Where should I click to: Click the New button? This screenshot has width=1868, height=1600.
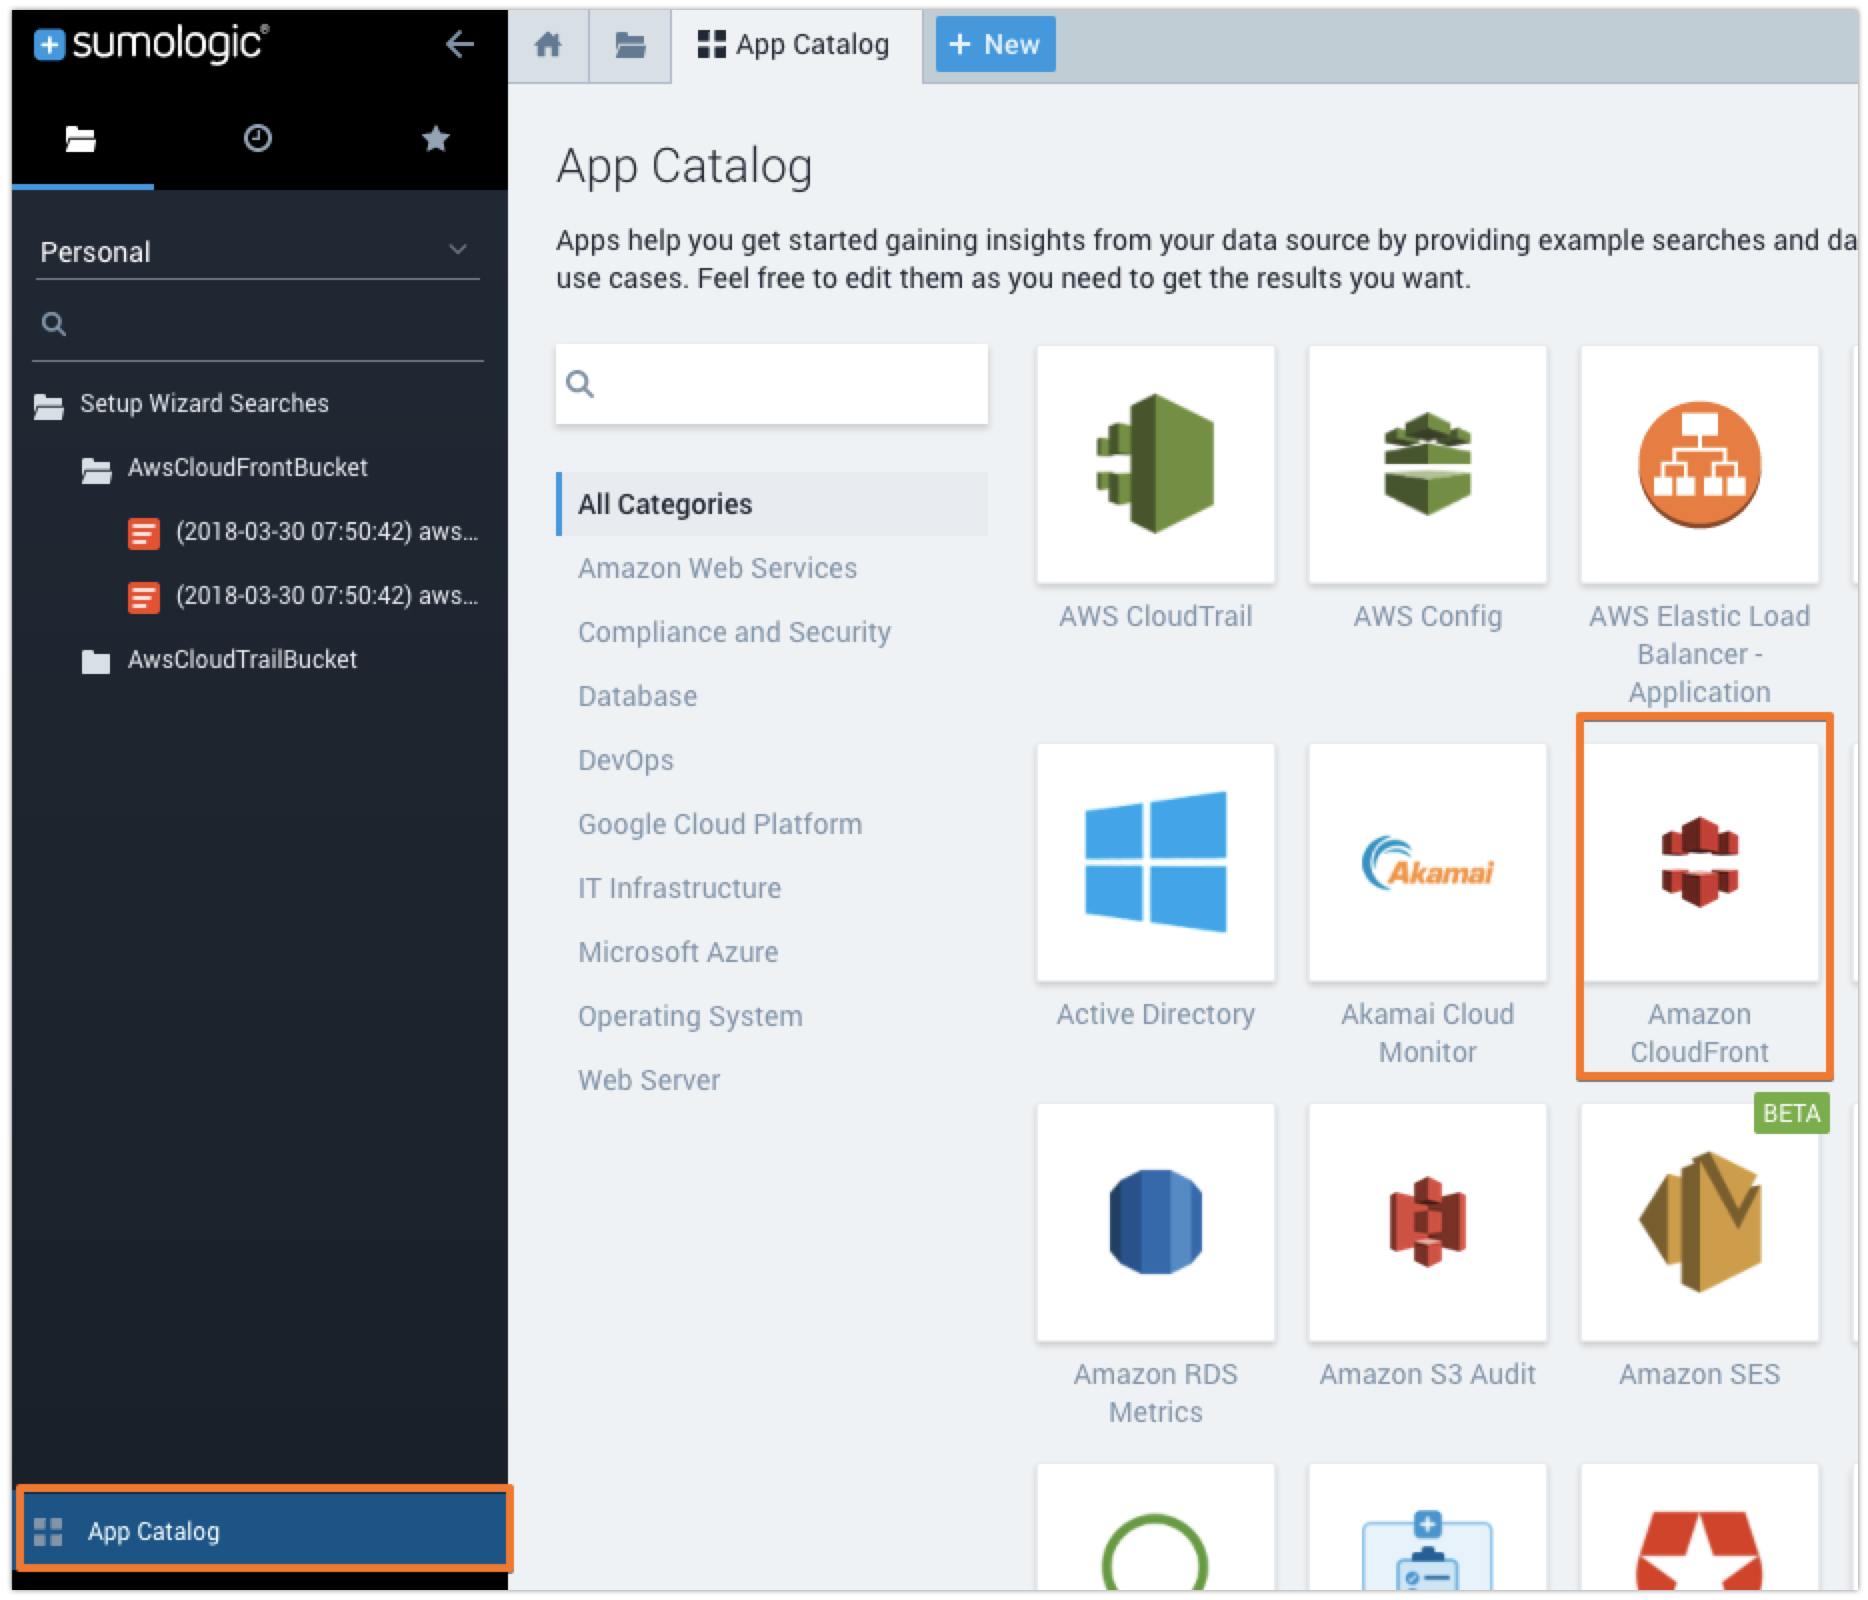[x=994, y=44]
